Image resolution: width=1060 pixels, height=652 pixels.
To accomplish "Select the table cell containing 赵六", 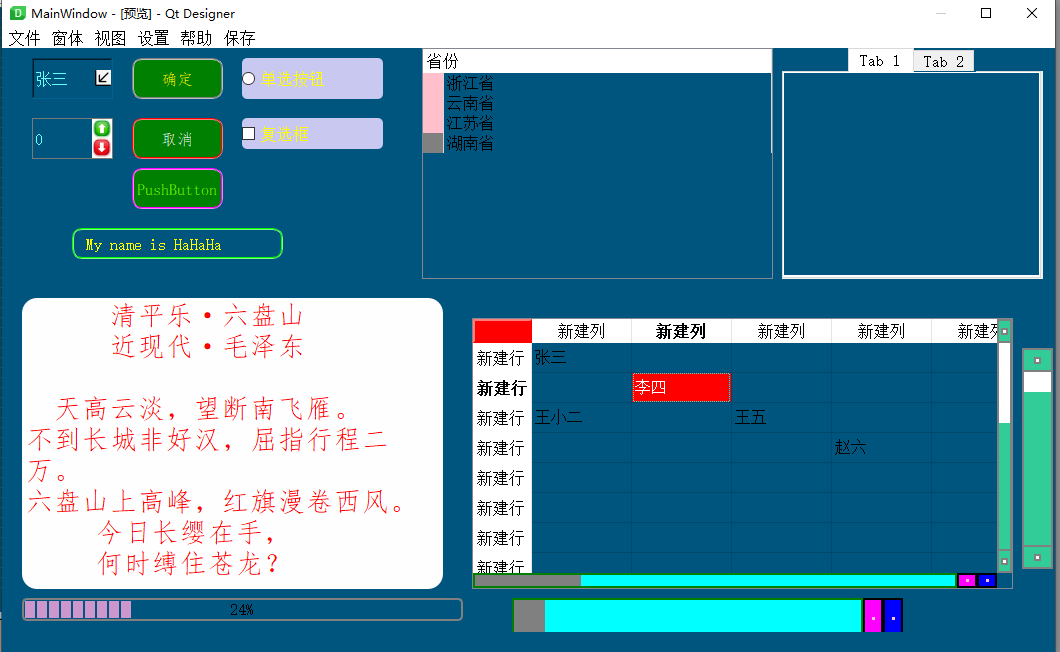I will (x=881, y=447).
